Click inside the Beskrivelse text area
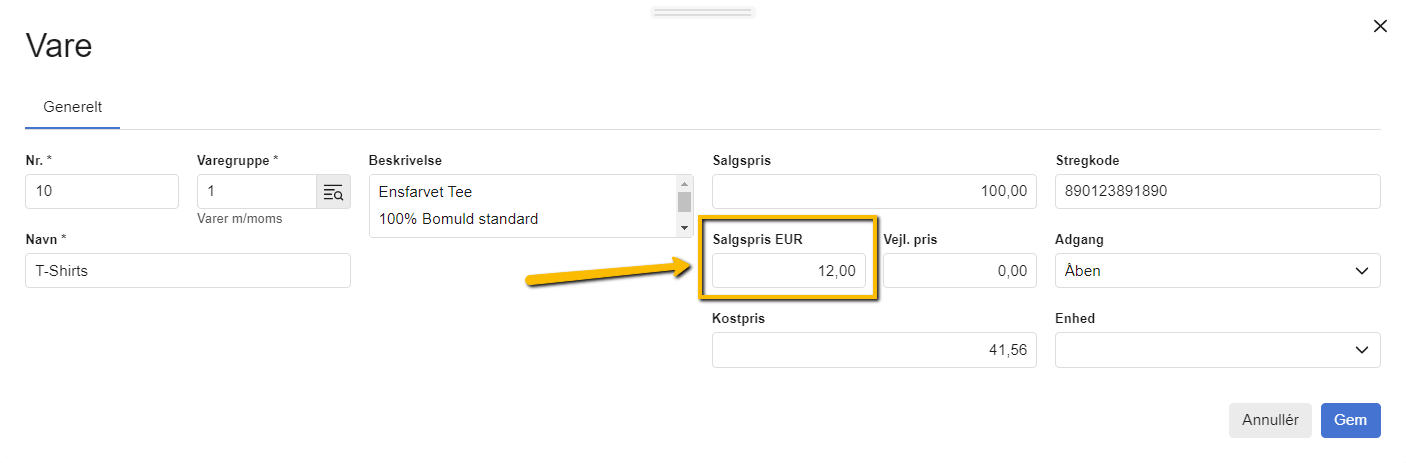This screenshot has height=463, width=1406. click(522, 206)
